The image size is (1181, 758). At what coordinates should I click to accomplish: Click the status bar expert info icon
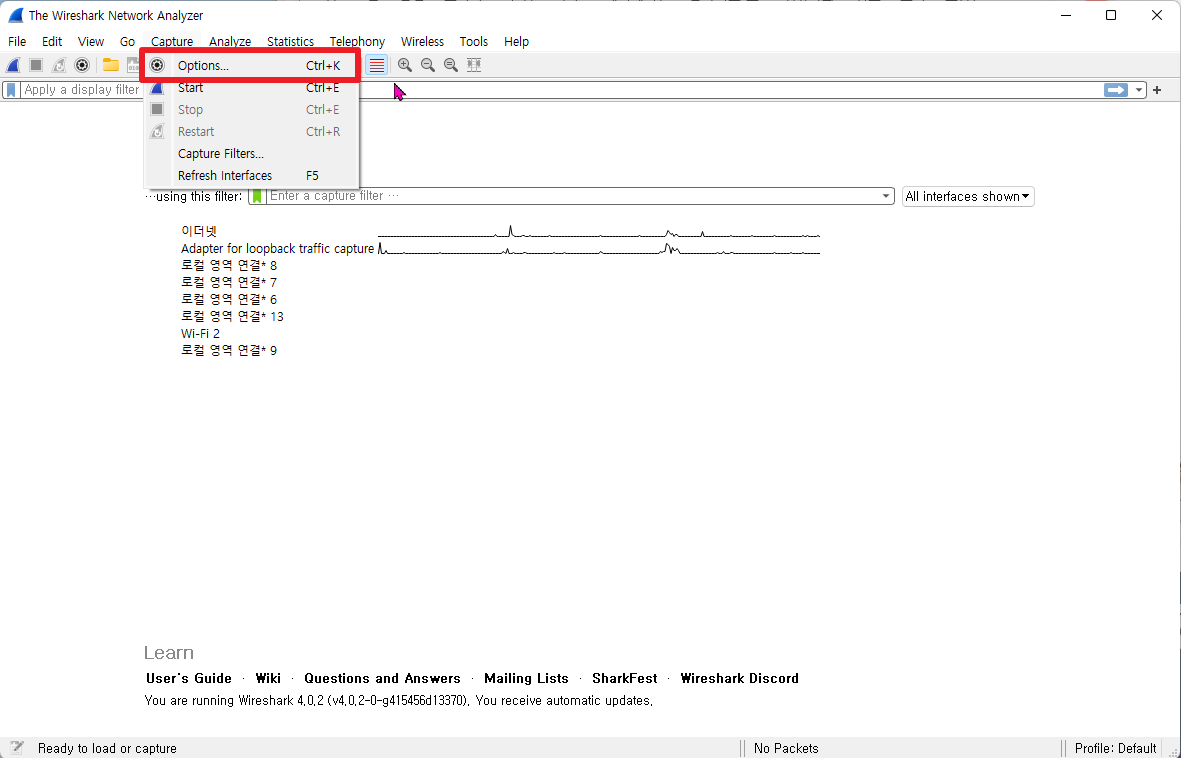17,748
